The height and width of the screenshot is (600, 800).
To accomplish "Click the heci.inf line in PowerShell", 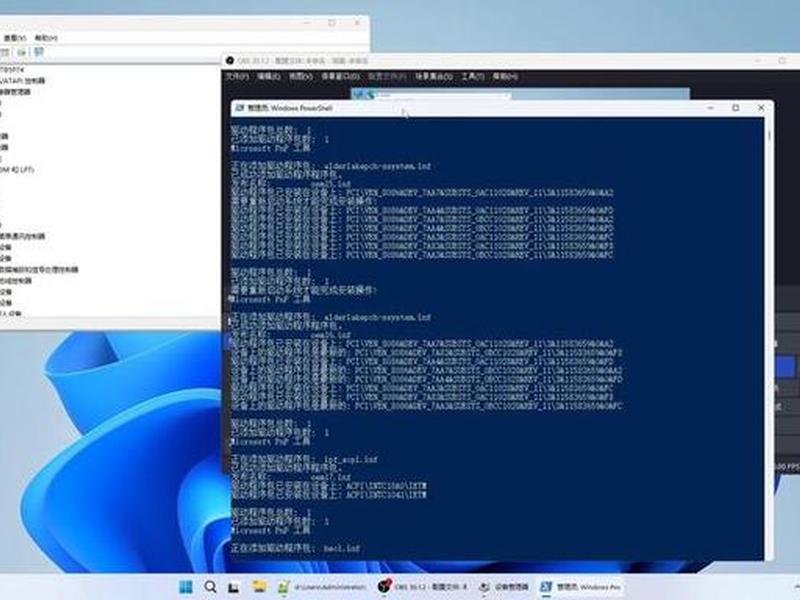I will 295,548.
